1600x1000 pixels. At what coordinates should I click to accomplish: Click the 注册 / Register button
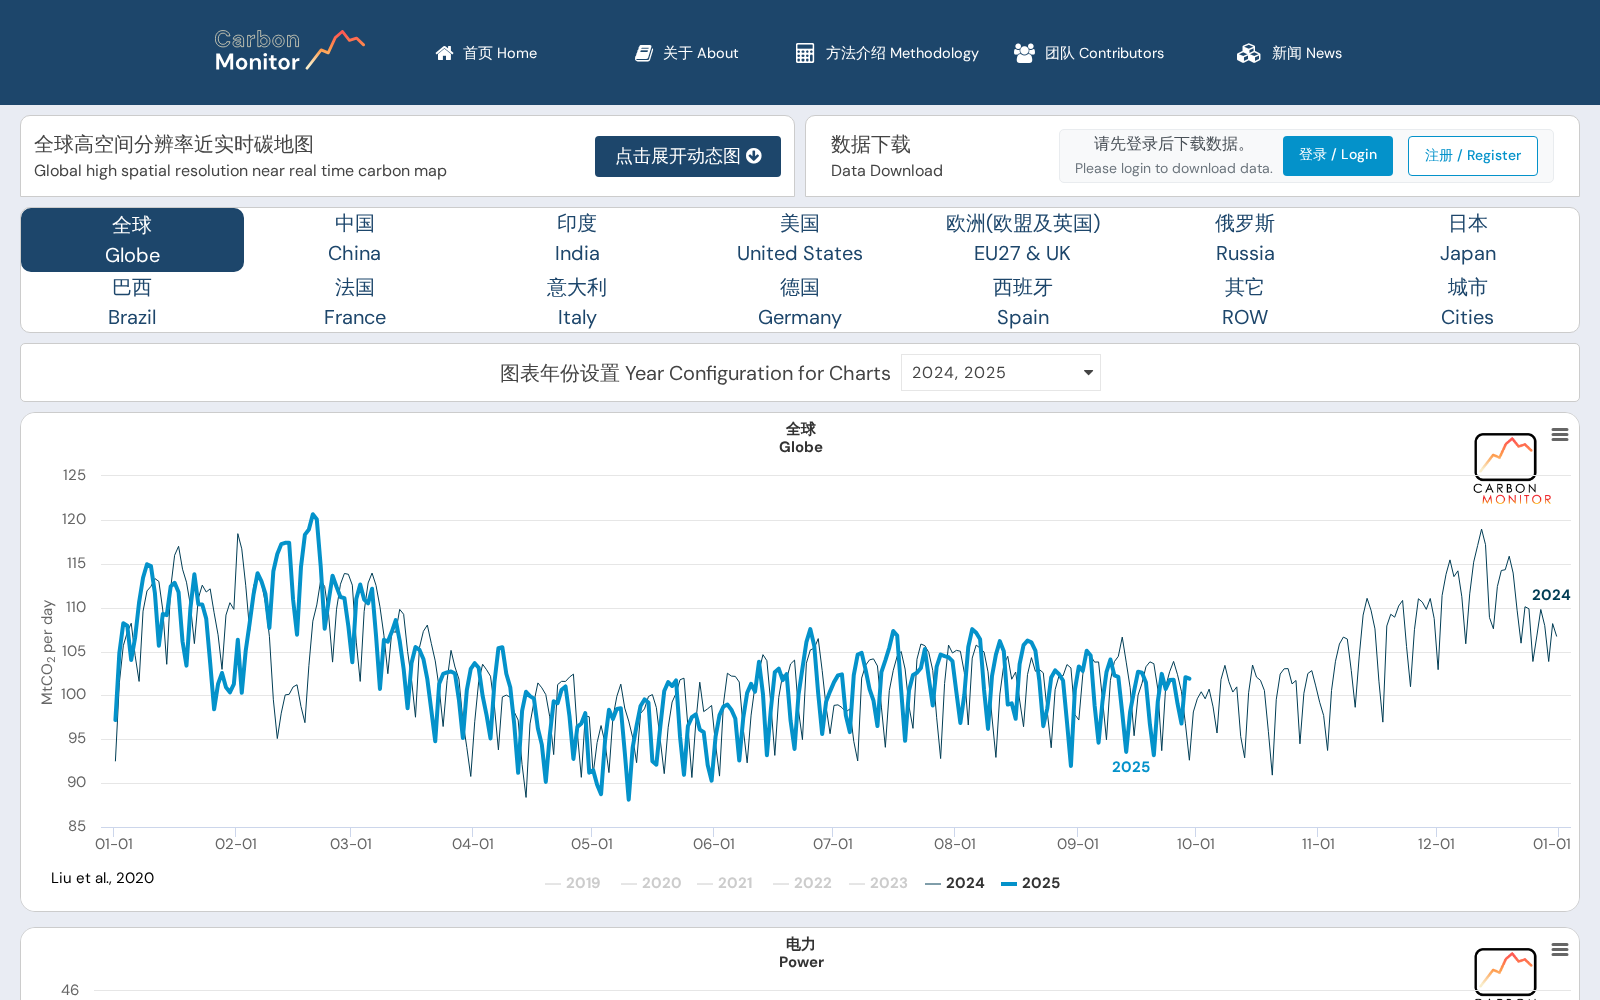click(1473, 156)
